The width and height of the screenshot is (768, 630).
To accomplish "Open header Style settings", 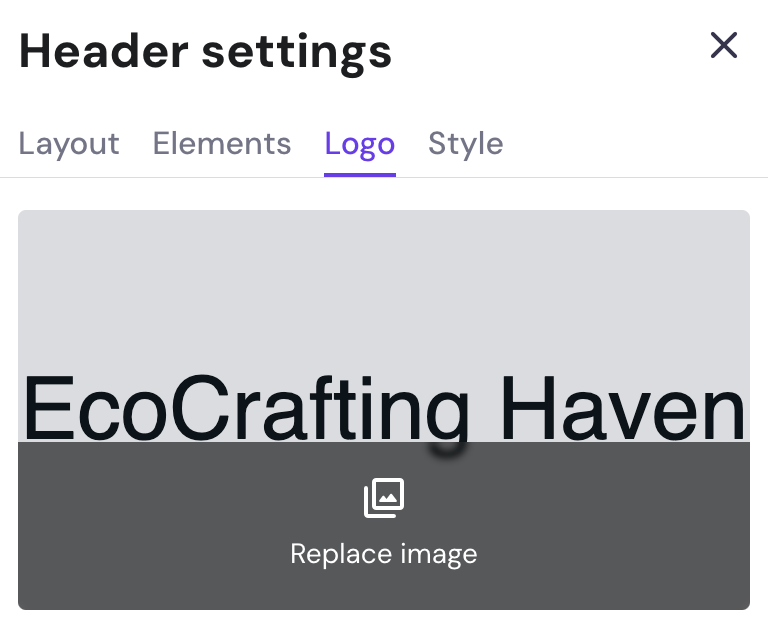I will click(x=465, y=144).
